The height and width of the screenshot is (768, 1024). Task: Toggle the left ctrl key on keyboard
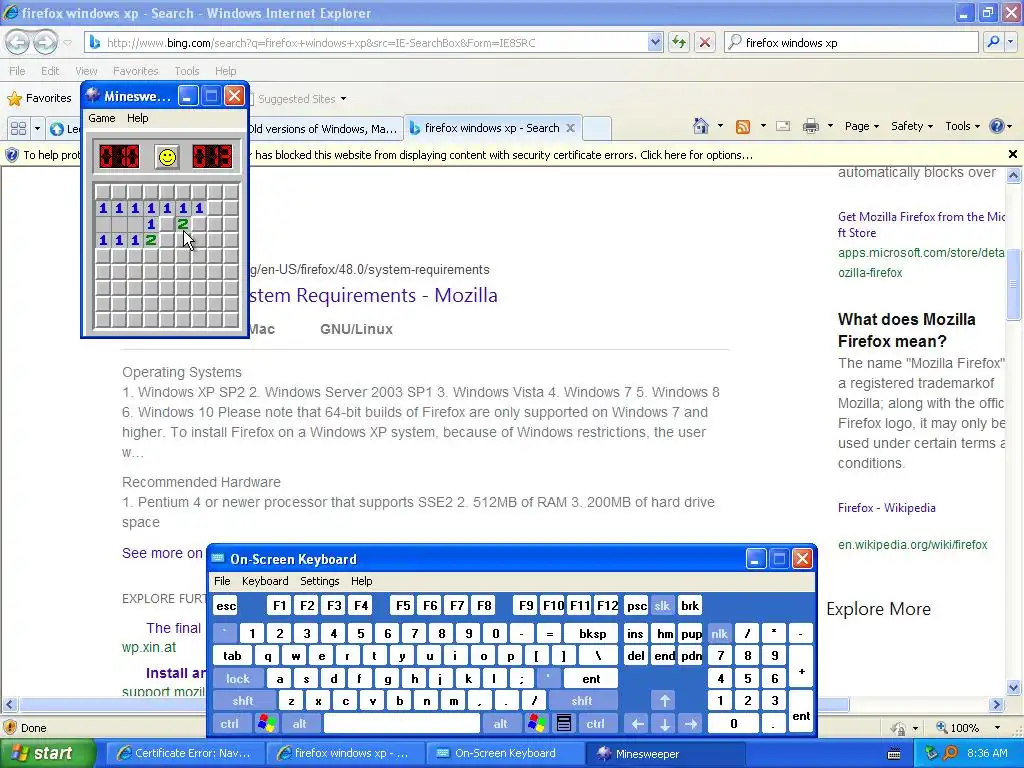coord(229,723)
